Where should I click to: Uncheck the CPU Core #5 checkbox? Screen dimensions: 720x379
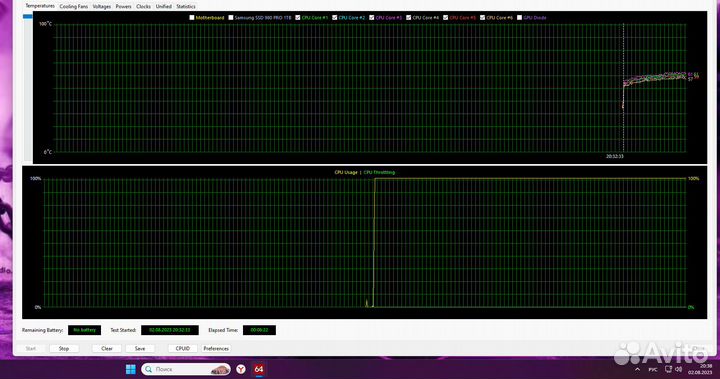pos(445,17)
